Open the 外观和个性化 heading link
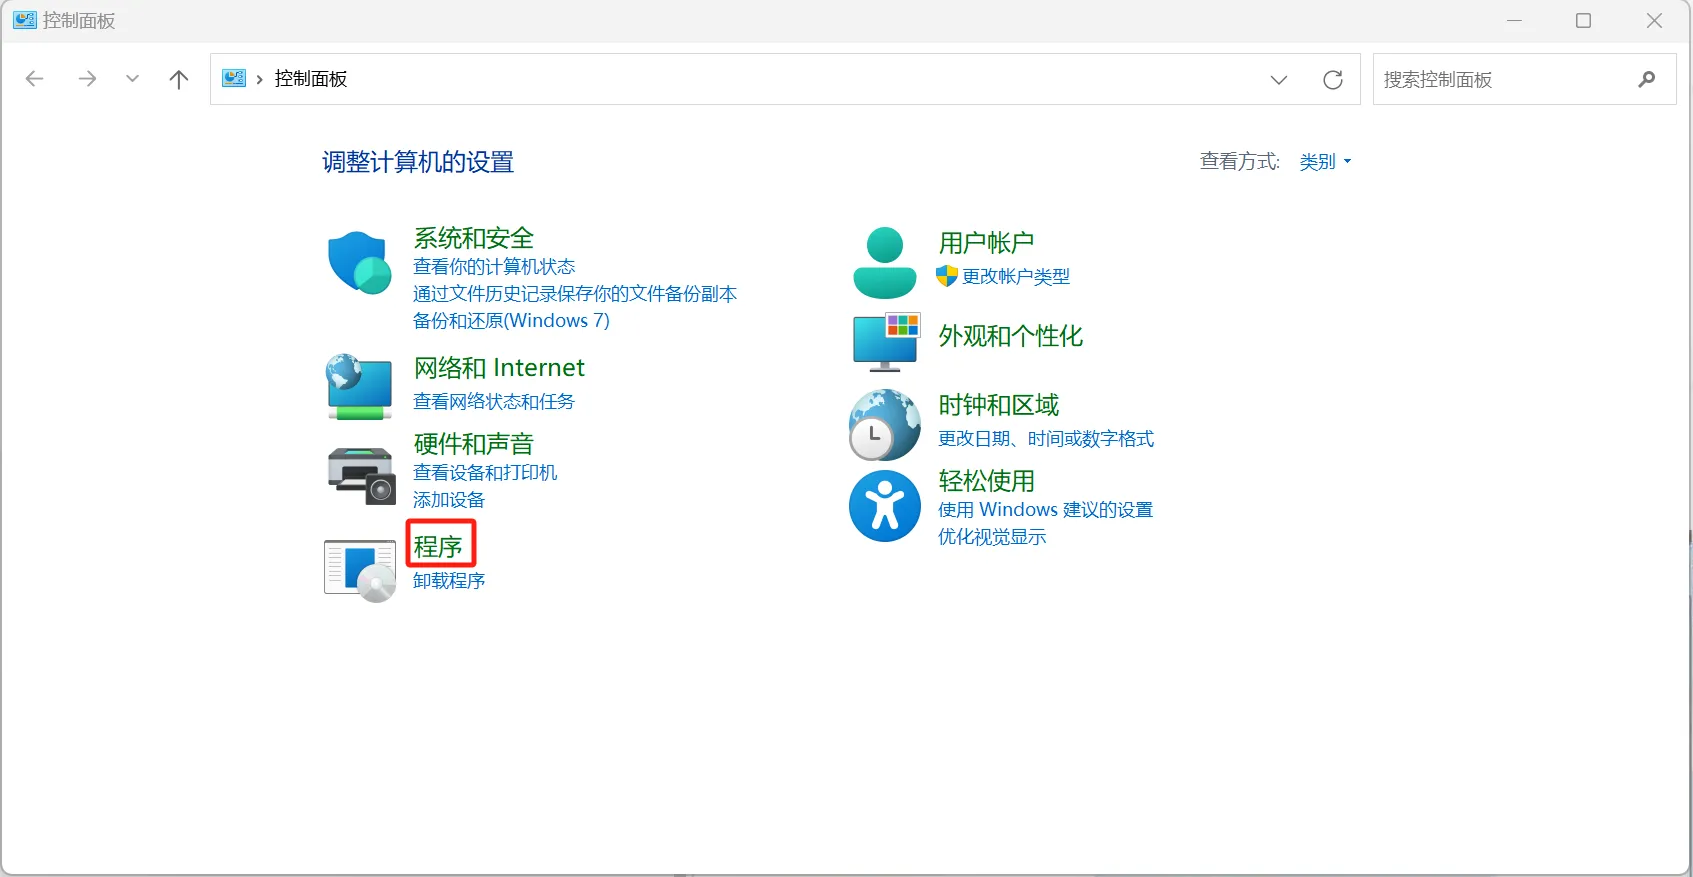The height and width of the screenshot is (877, 1693). 1011,336
